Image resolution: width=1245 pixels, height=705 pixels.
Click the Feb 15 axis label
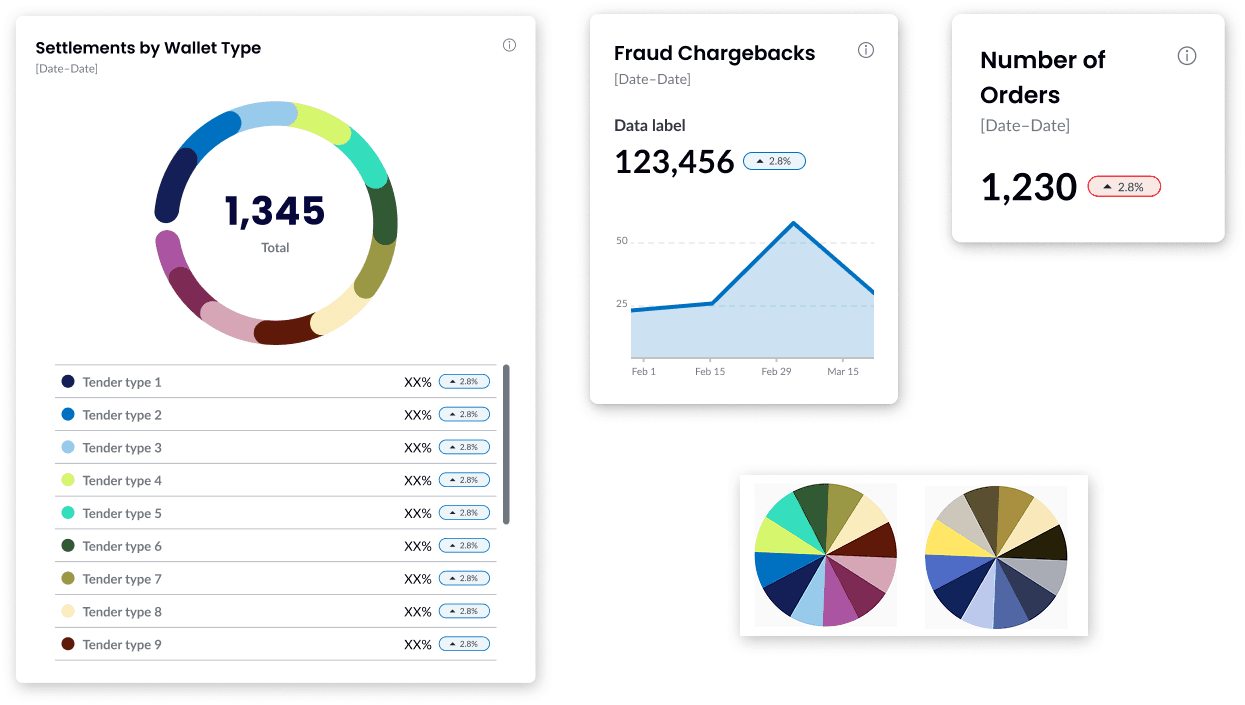[710, 371]
